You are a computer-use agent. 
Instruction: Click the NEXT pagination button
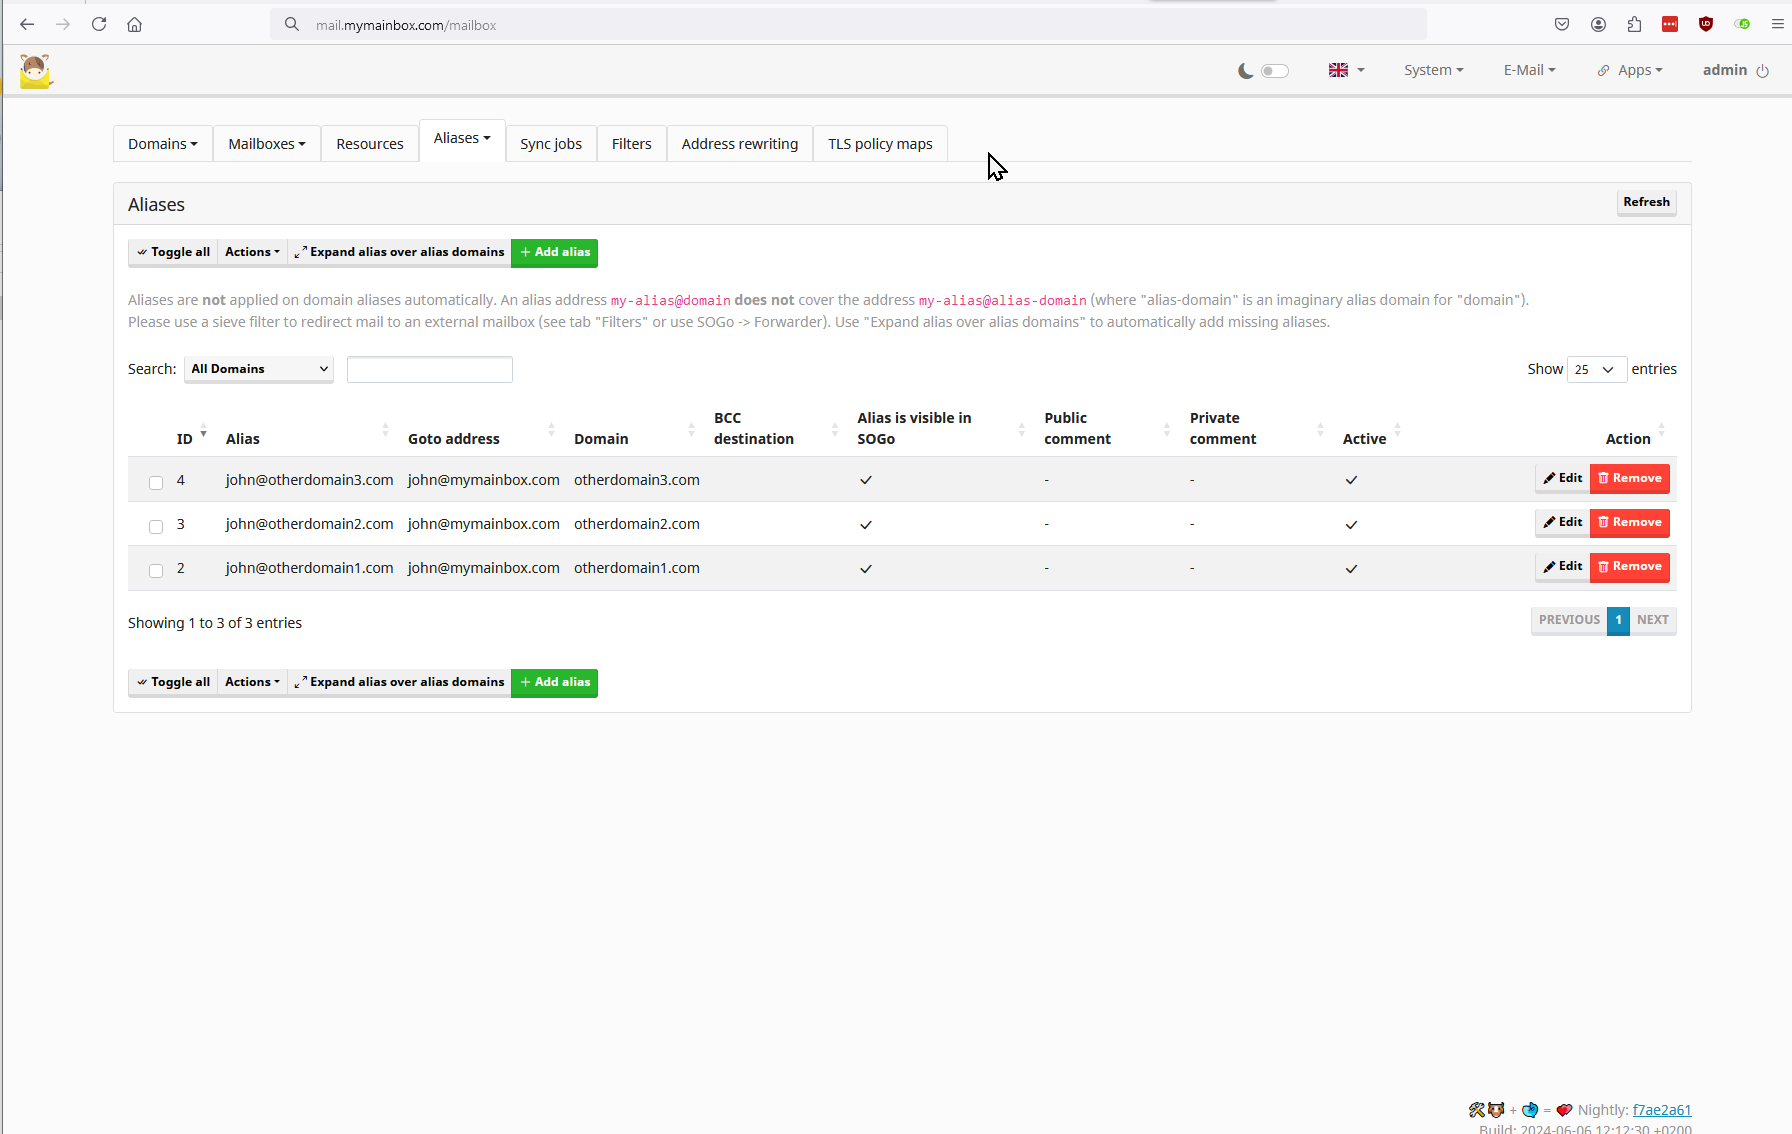1653,620
